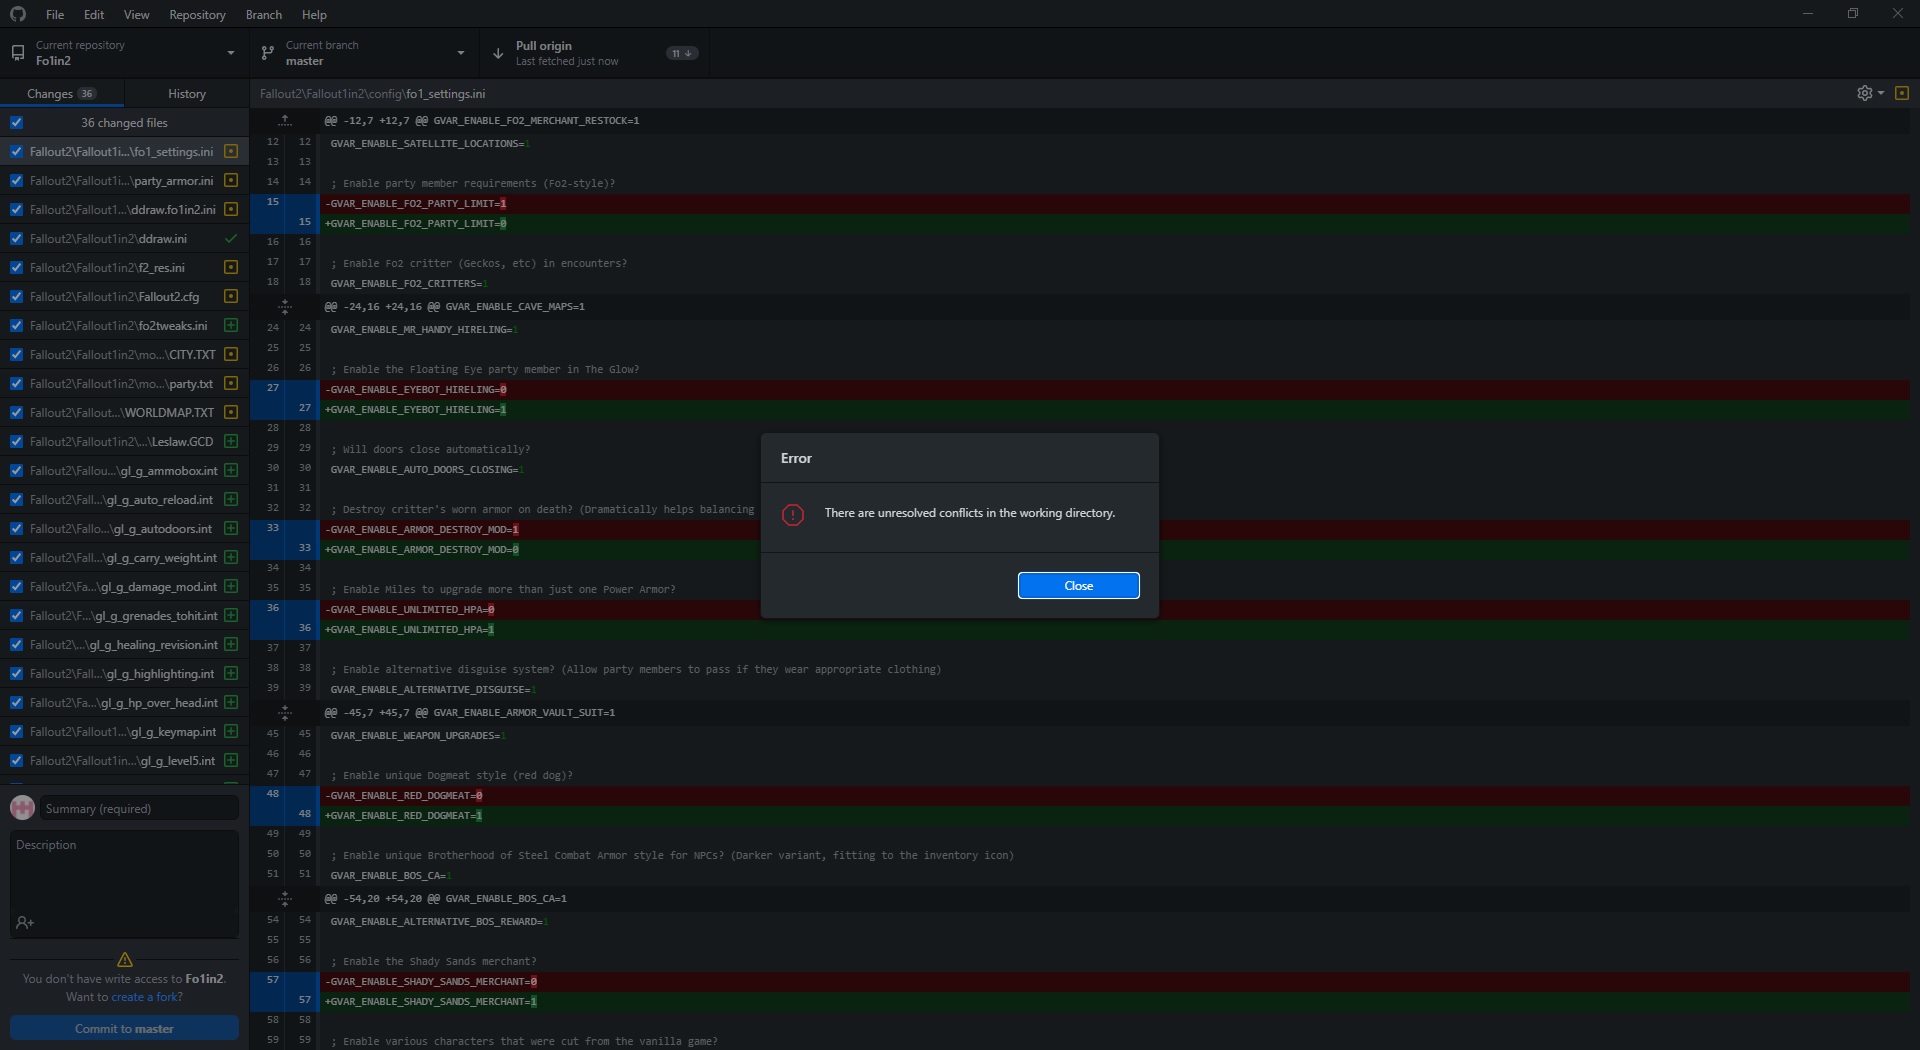
Task: Uncheck the Fallout1in2\ddraw.ini file checkbox
Action: coord(16,238)
